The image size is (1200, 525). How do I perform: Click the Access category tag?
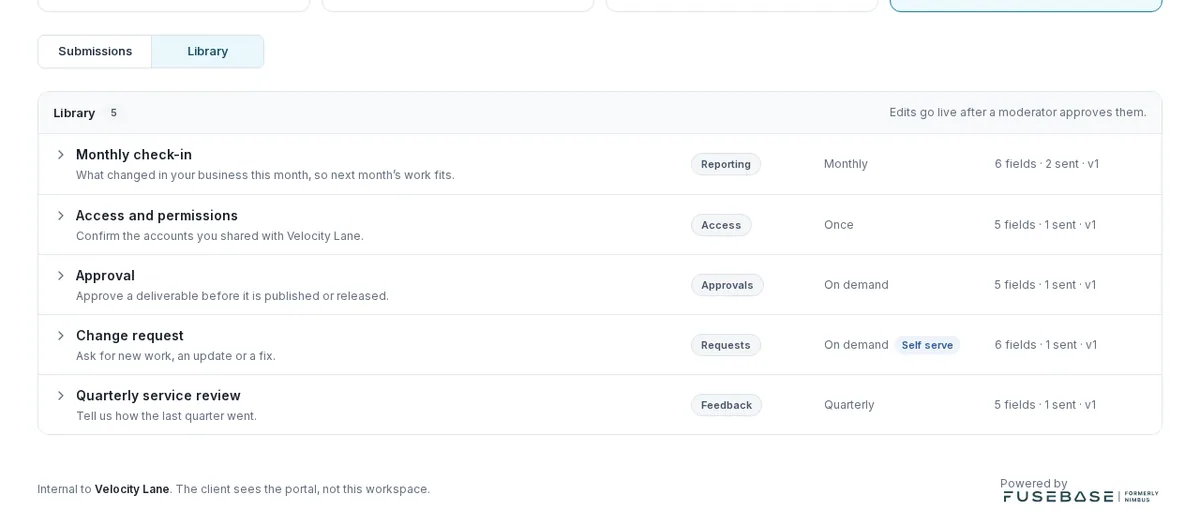coord(721,225)
